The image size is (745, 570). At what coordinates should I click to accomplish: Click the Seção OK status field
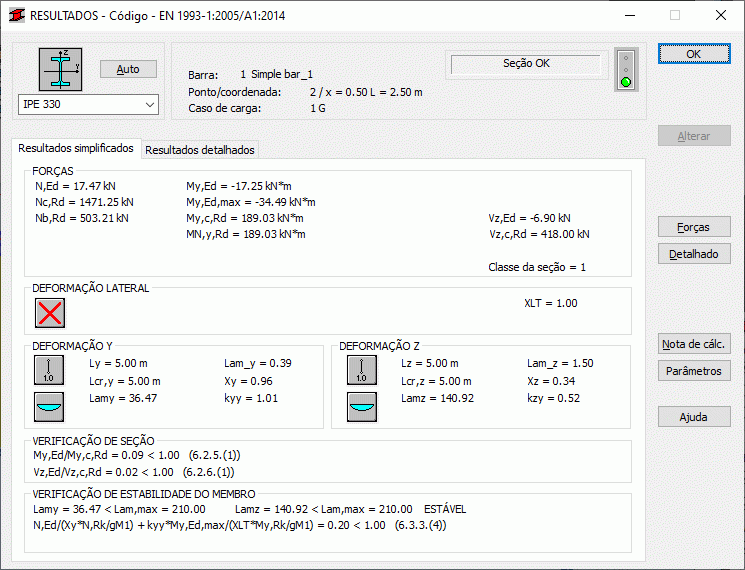point(526,64)
